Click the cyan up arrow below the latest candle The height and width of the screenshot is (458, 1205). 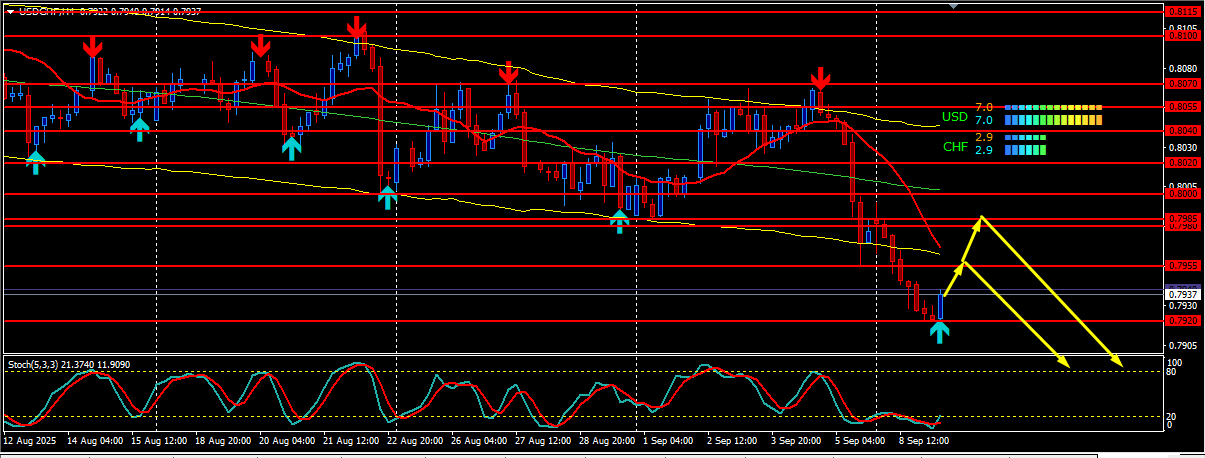click(x=939, y=332)
